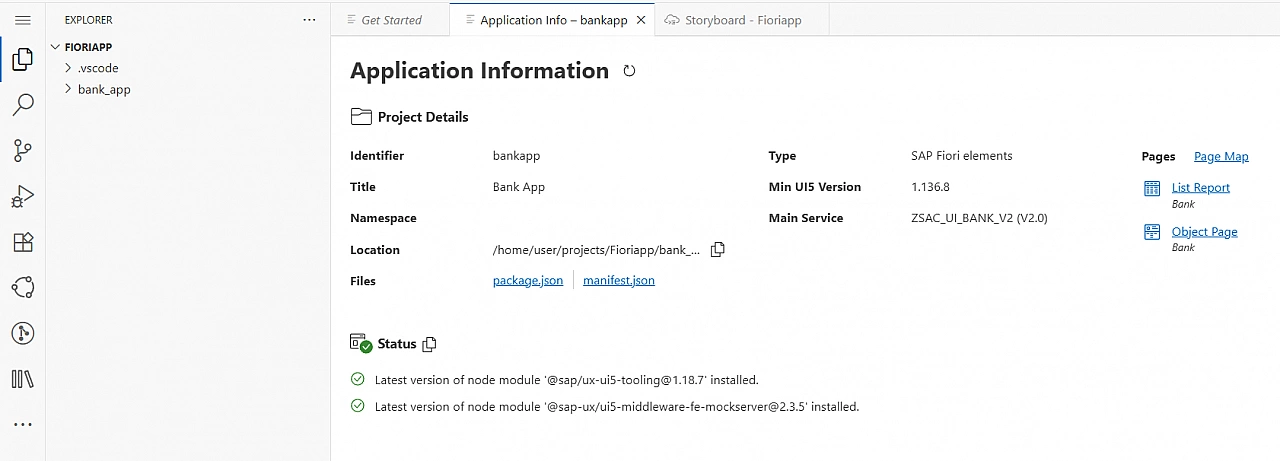Copy the Status details icon
This screenshot has height=461, width=1280.
pos(430,344)
